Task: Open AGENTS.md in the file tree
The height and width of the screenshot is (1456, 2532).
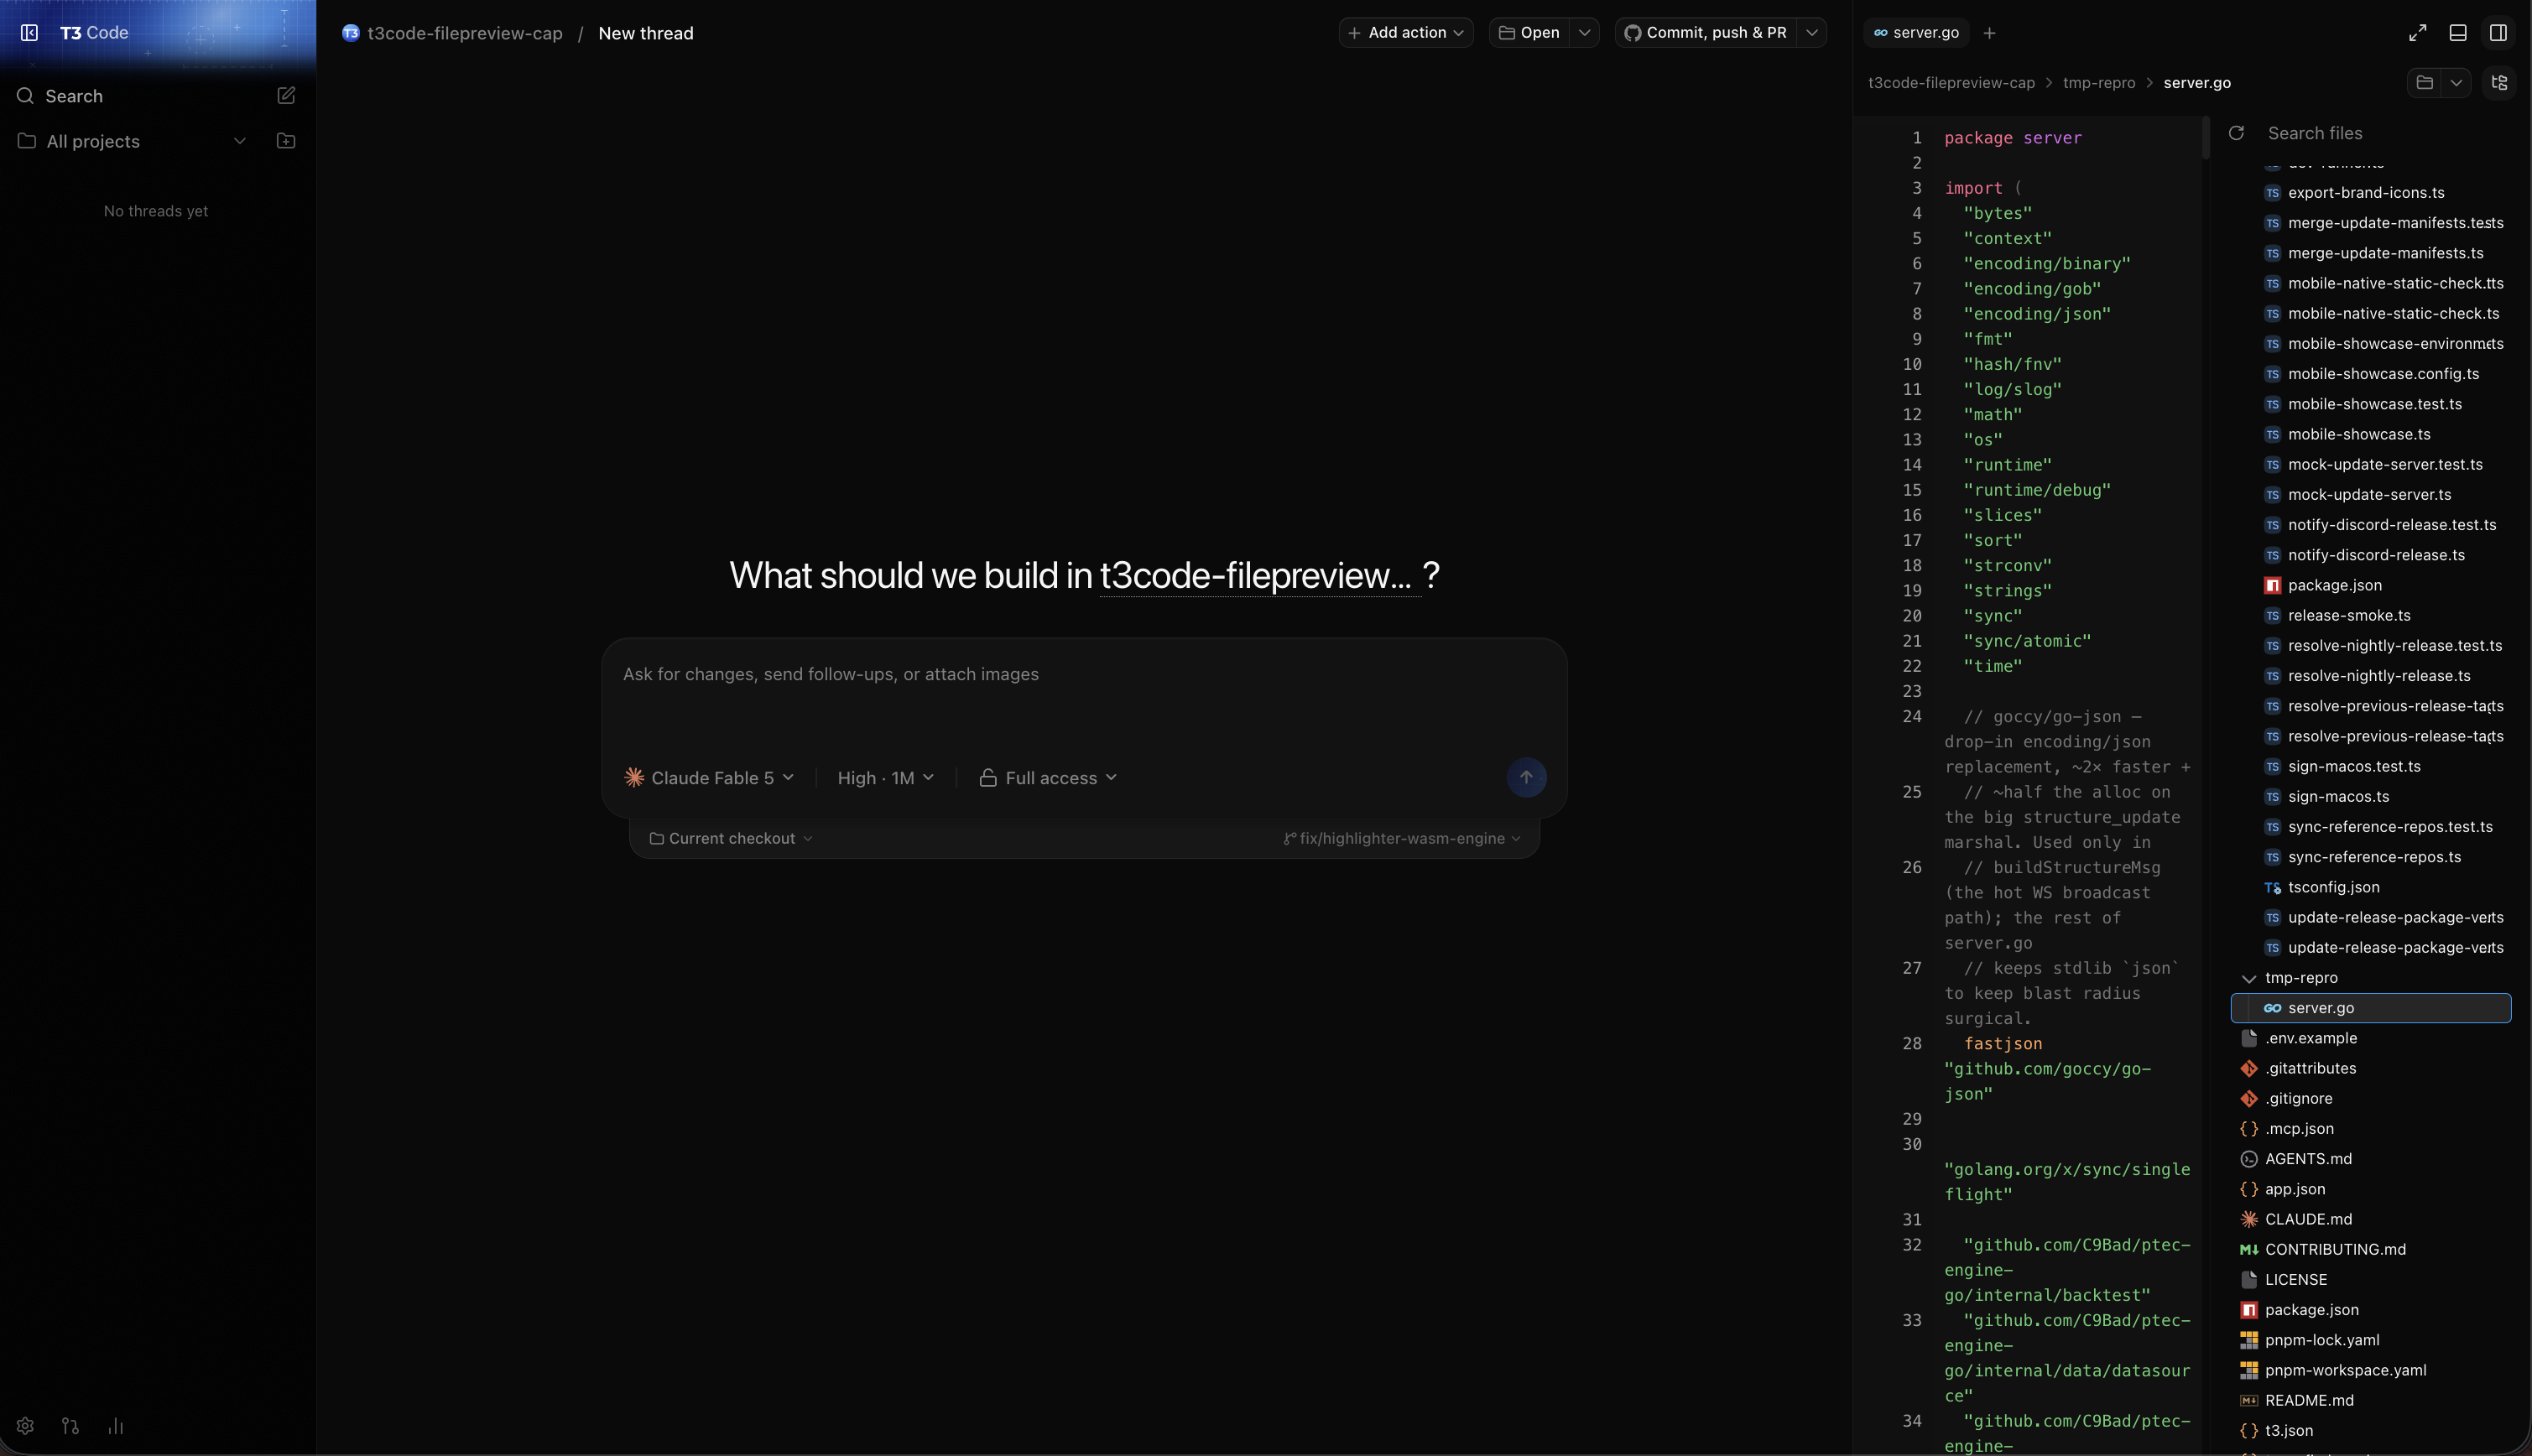Action: click(2371, 1159)
